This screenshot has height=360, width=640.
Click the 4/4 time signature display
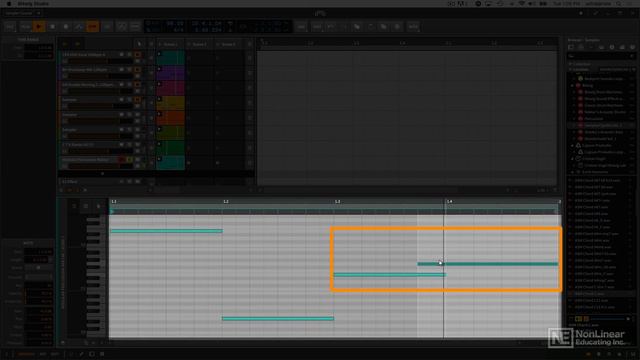178,30
